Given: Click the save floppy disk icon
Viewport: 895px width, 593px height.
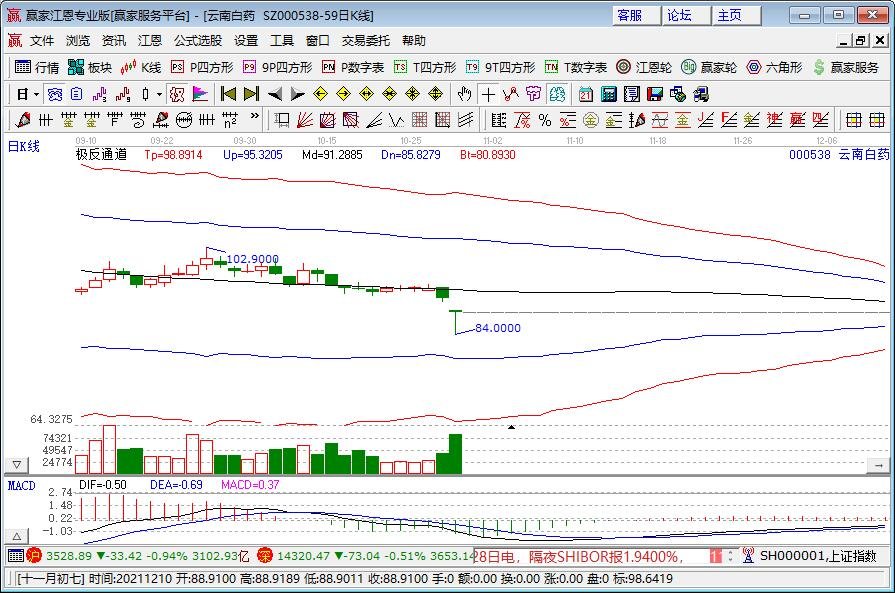Looking at the screenshot, I should 655,94.
